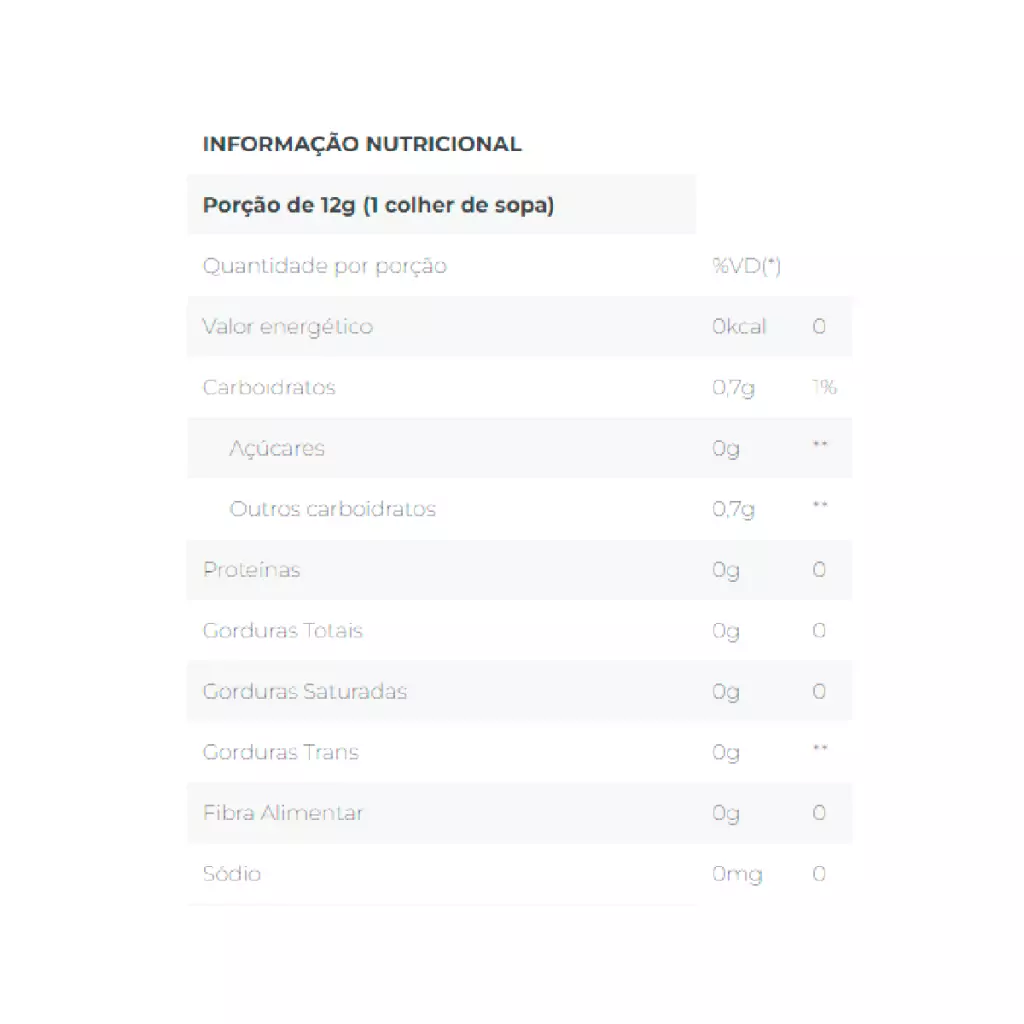Click the 0g value in Proteínas row
1024x1024 pixels.
point(726,570)
